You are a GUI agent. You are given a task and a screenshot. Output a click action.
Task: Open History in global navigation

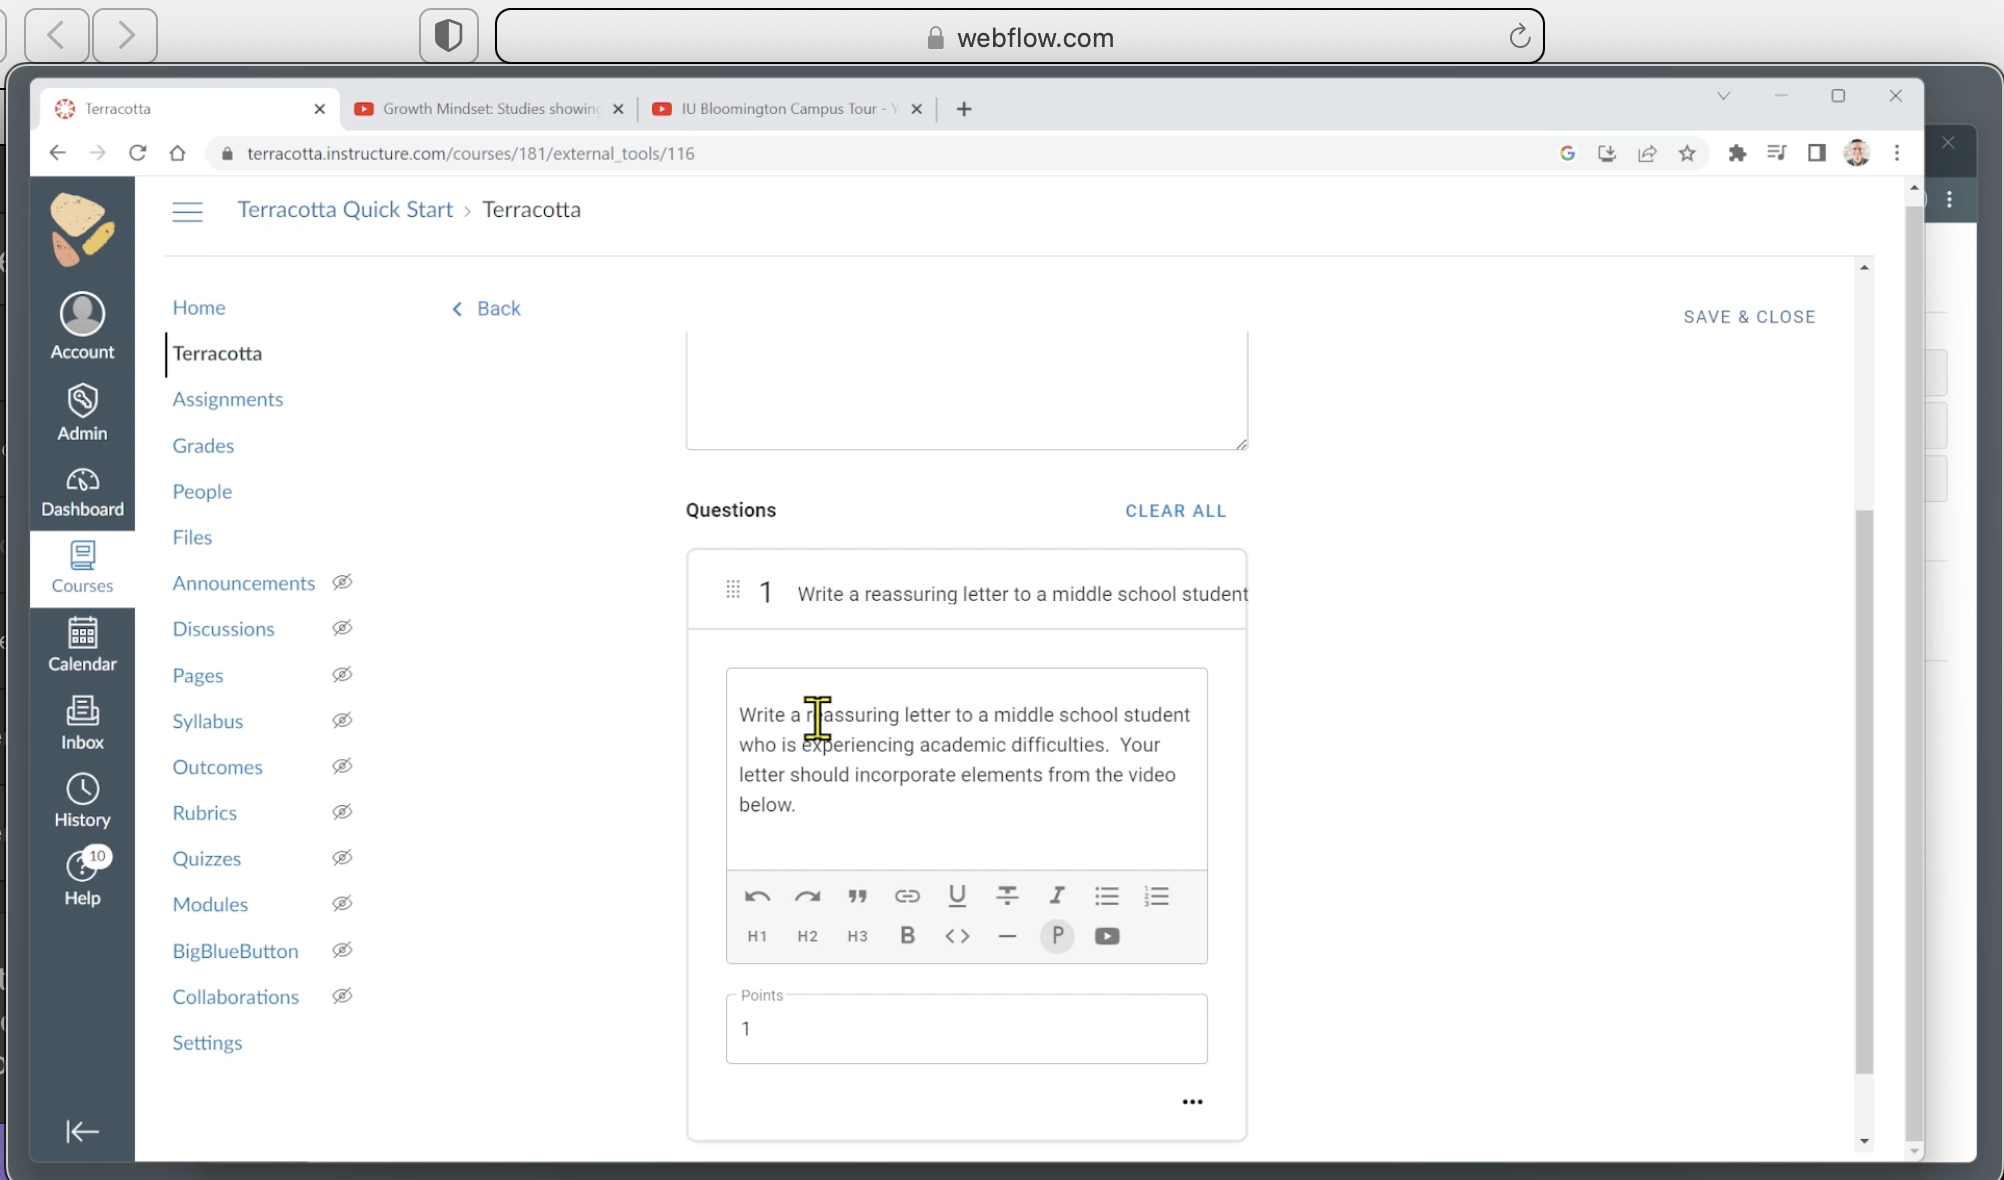(82, 801)
